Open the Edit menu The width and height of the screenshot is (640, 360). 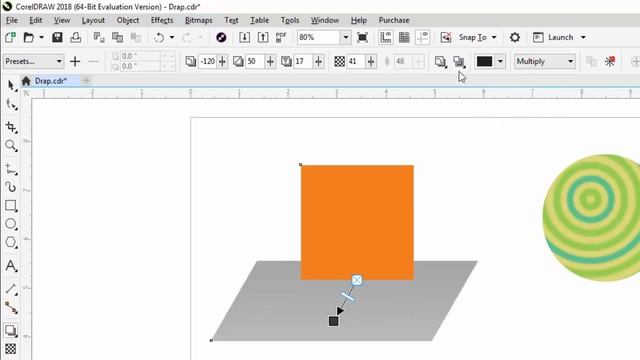pos(36,20)
